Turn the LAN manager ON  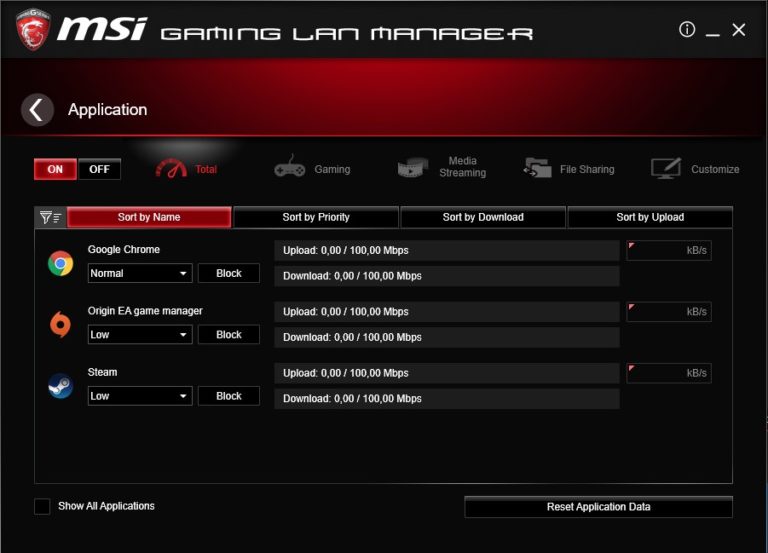tap(55, 169)
